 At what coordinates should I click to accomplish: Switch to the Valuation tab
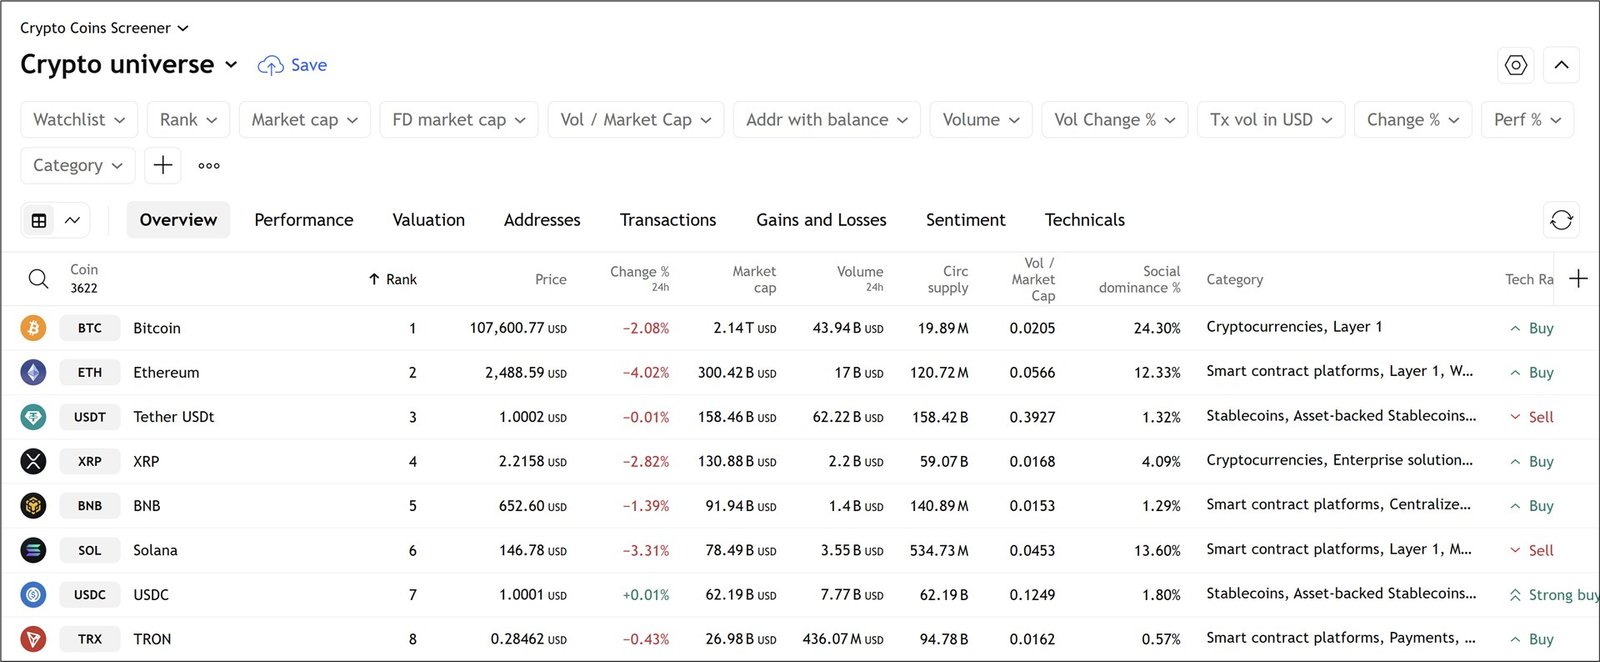(x=429, y=220)
